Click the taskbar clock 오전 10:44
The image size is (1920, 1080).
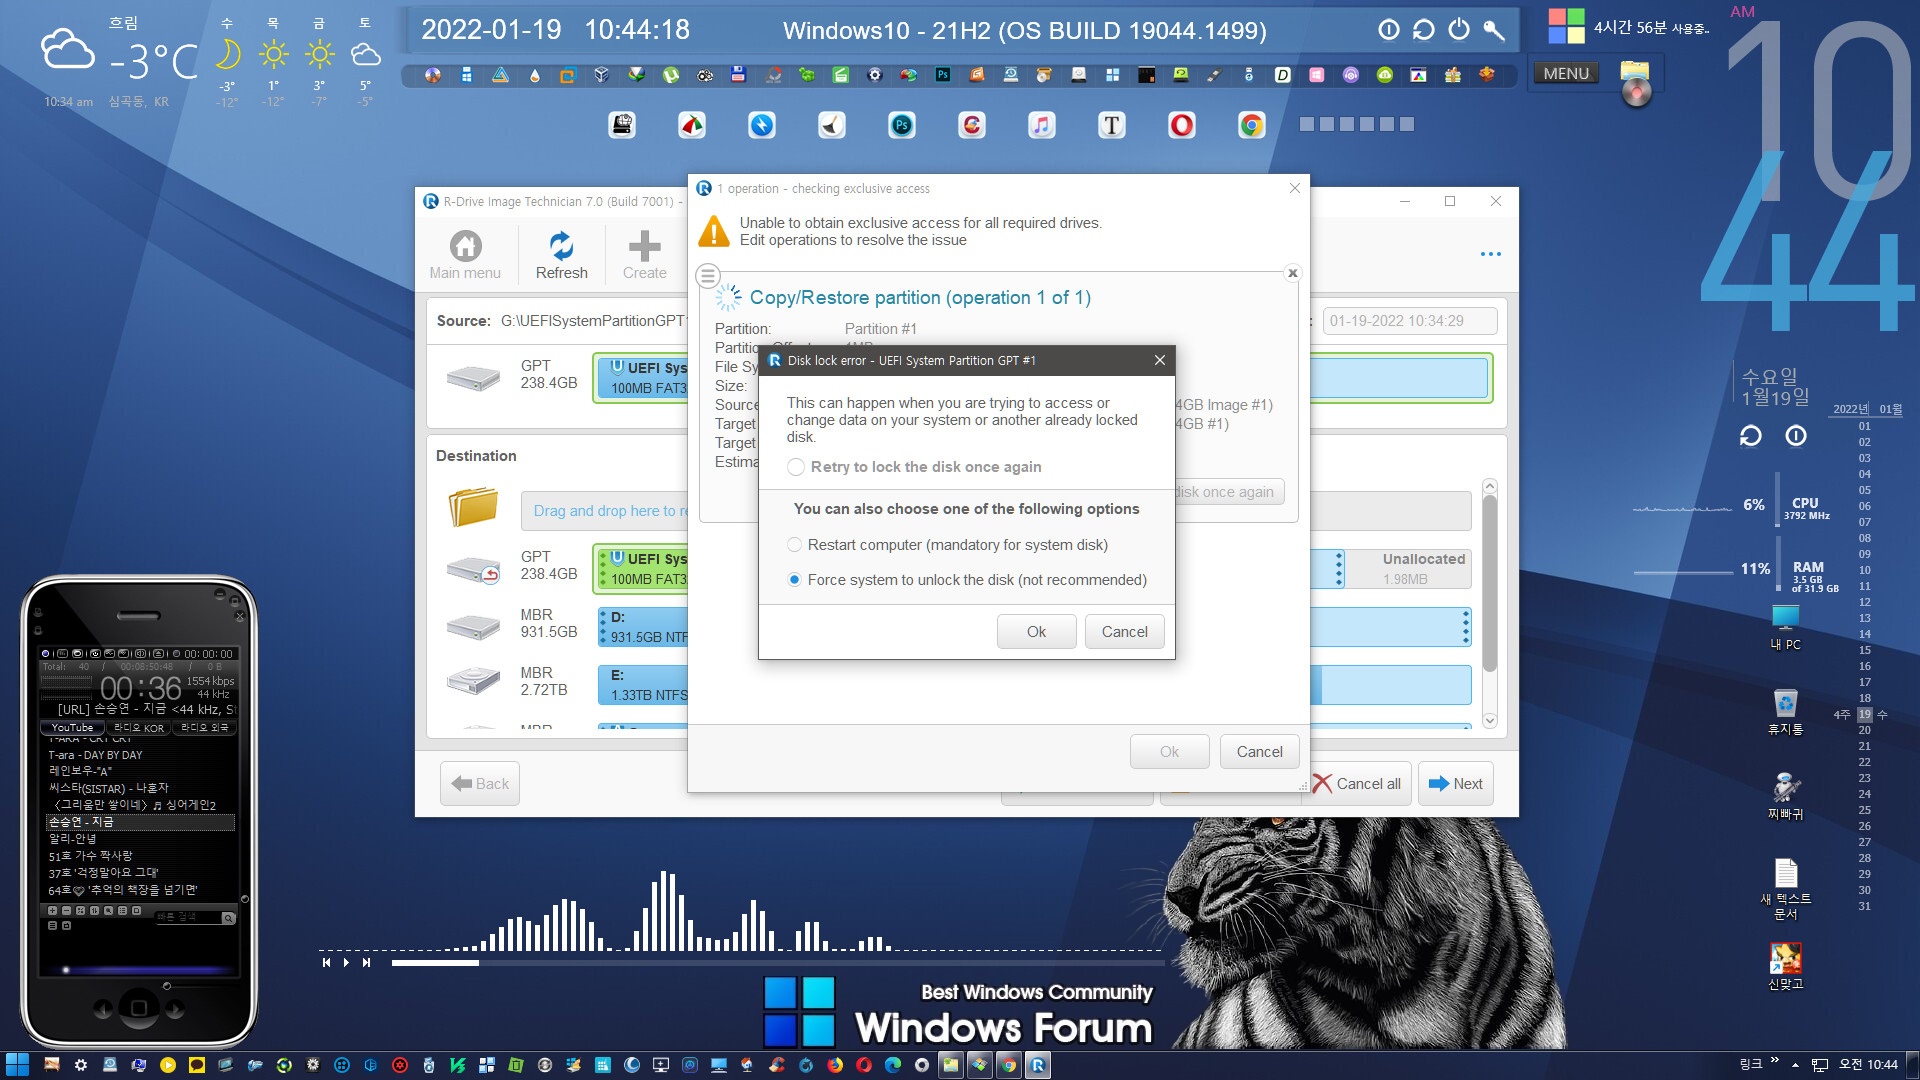(x=1868, y=1065)
